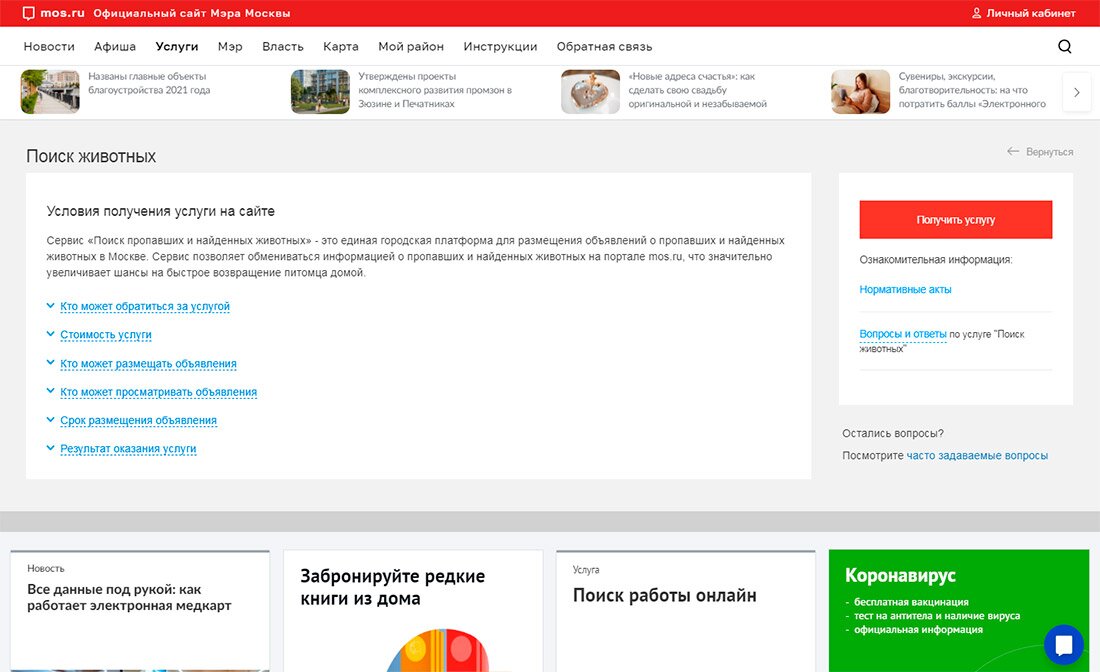Open the 'Нормативные акты' link
The width and height of the screenshot is (1100, 672).
905,290
